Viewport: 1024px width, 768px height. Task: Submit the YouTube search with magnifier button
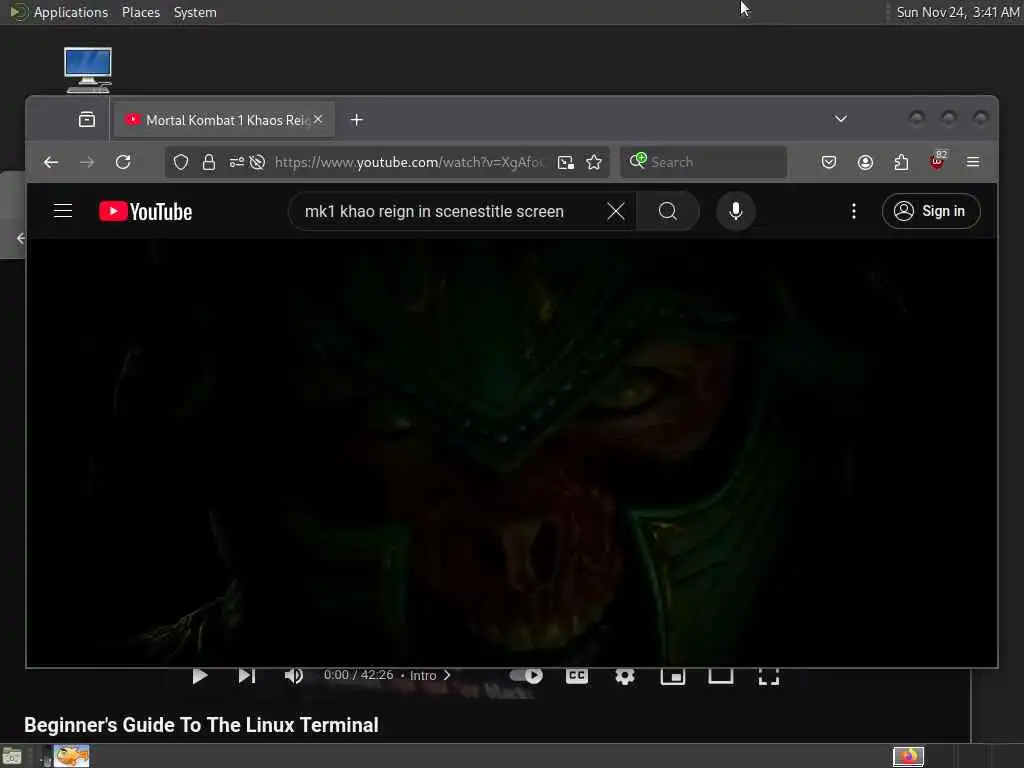667,211
